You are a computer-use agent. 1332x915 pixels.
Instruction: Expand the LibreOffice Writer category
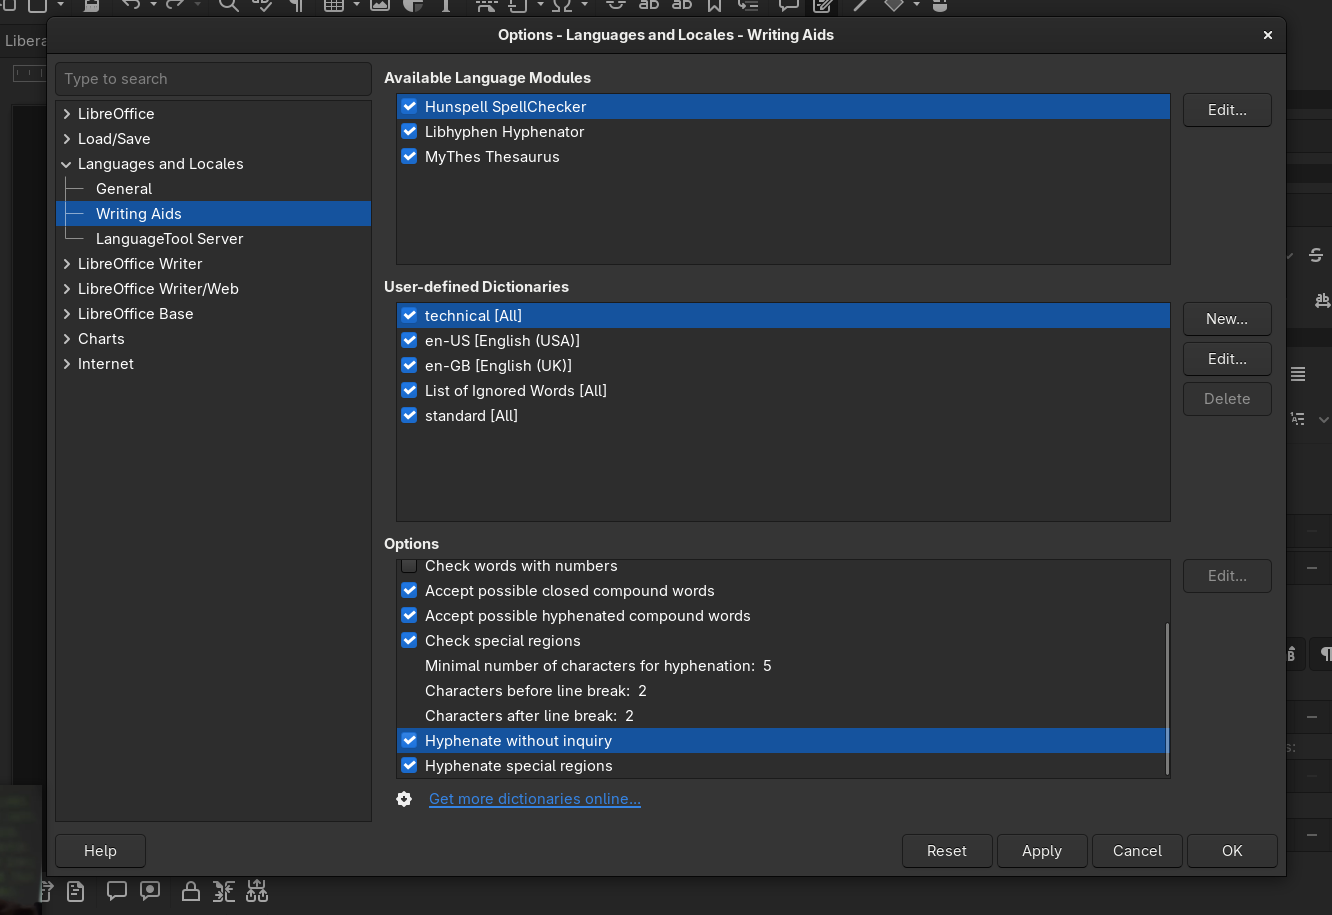click(66, 264)
